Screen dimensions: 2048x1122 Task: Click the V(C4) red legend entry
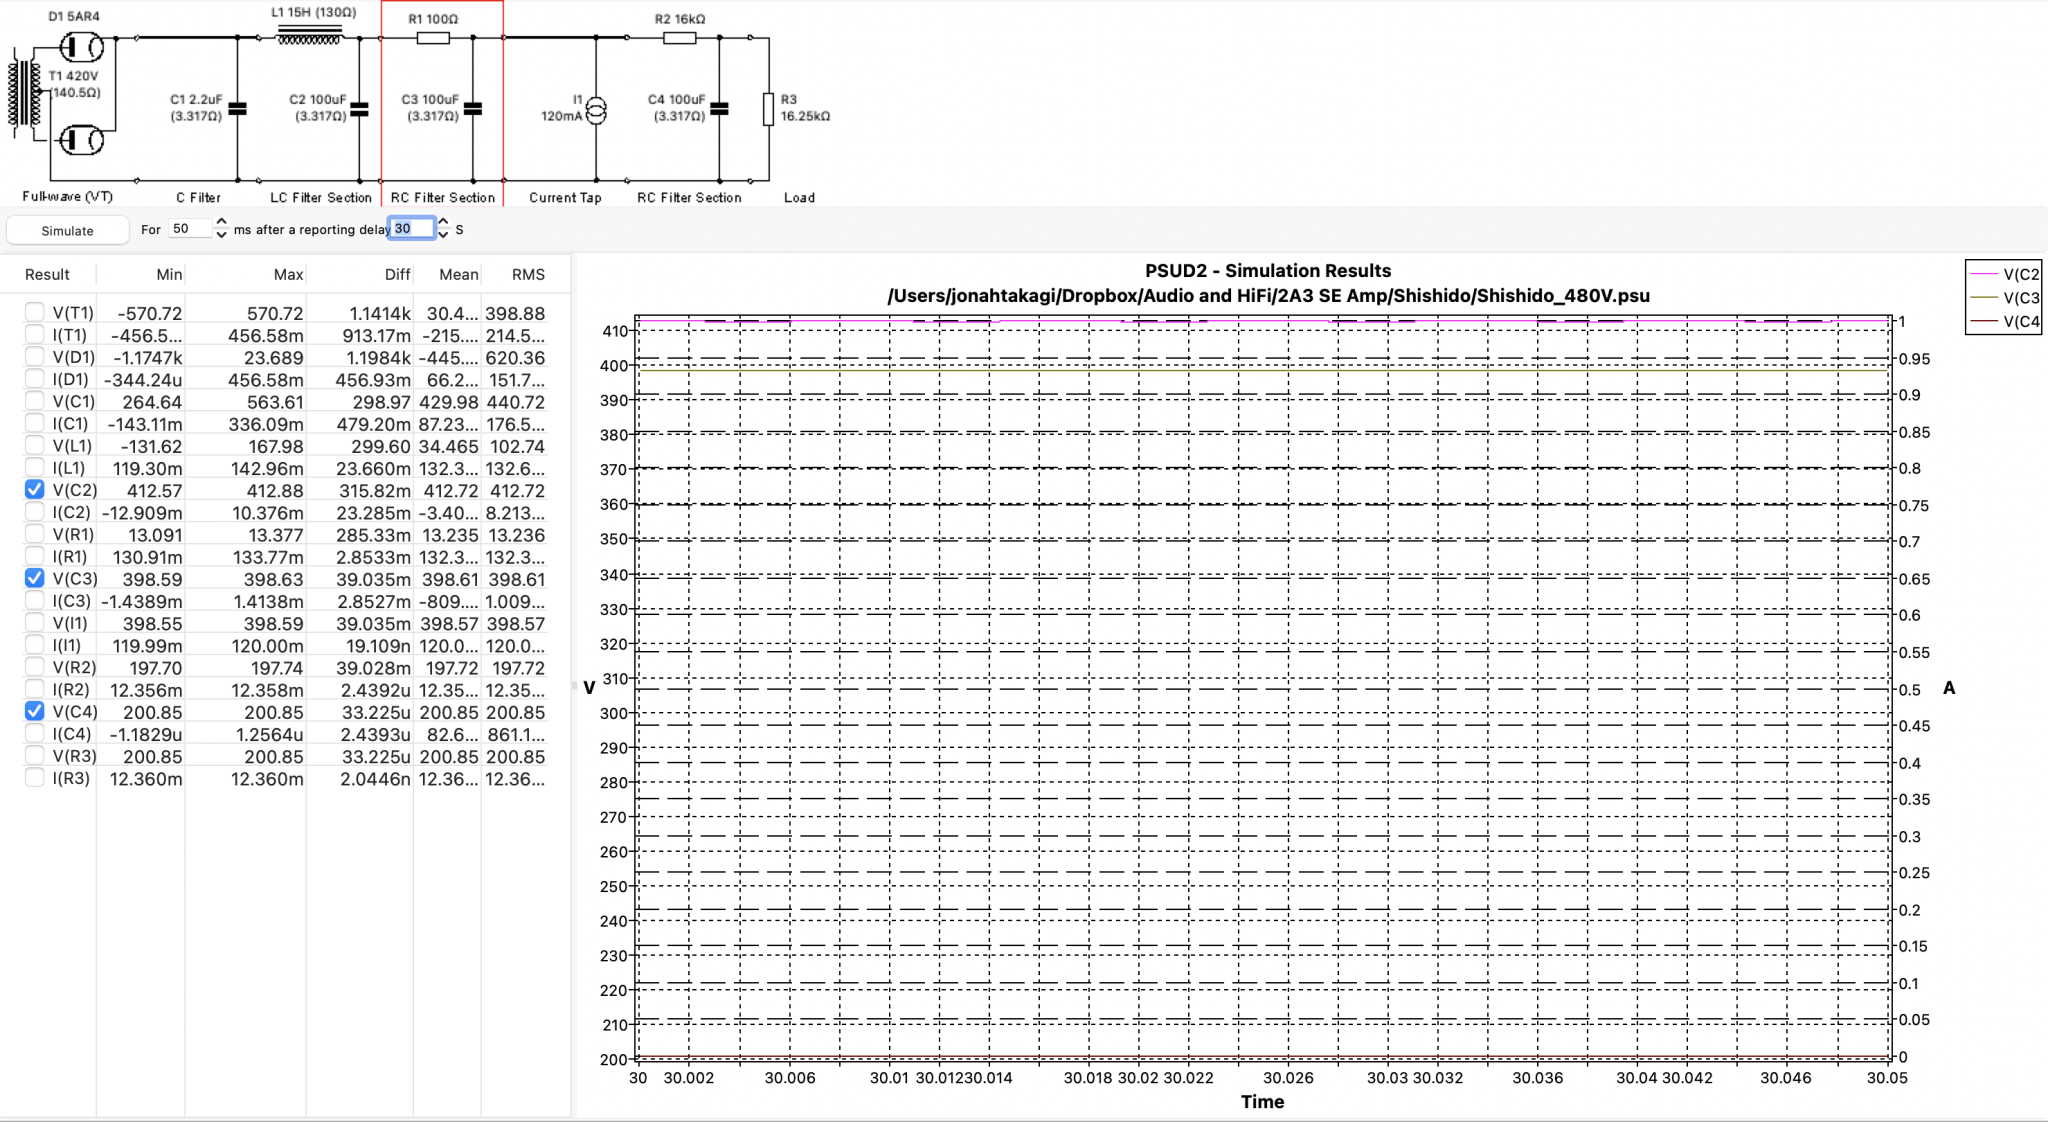(2004, 321)
